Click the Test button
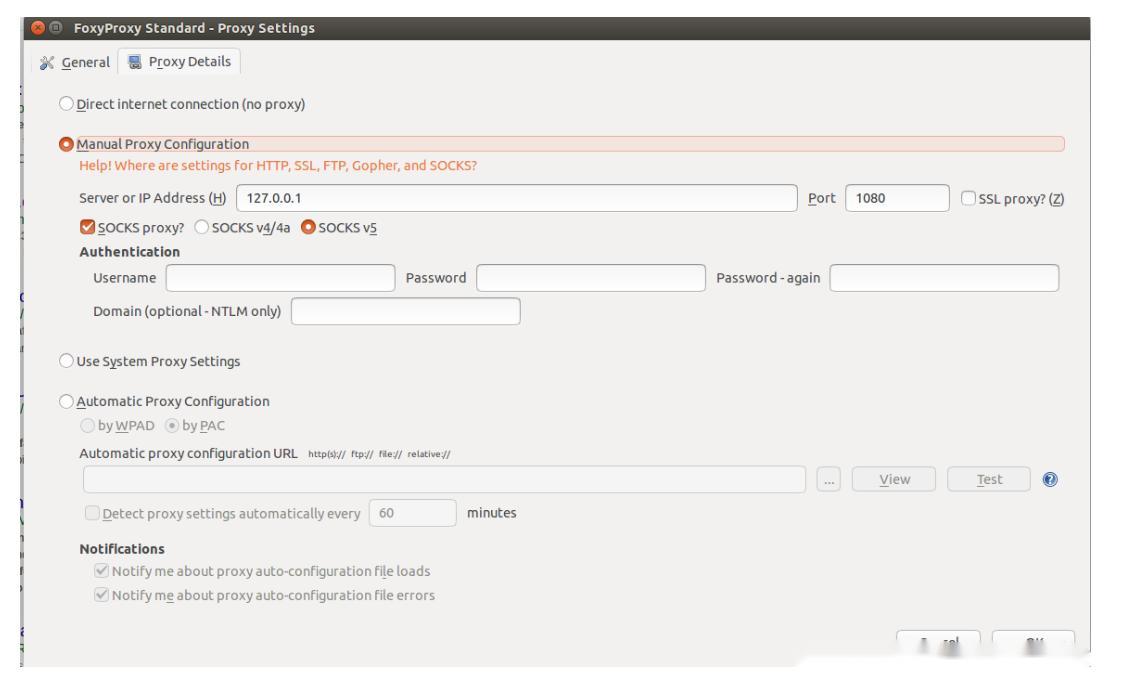The height and width of the screenshot is (686, 1124). click(989, 480)
